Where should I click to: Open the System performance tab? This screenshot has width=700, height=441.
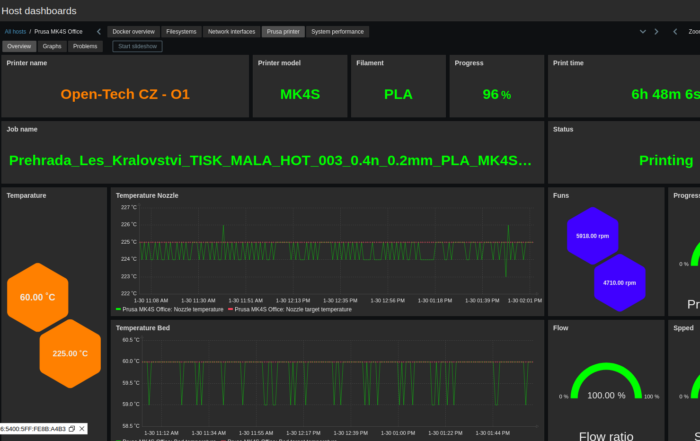(x=338, y=32)
